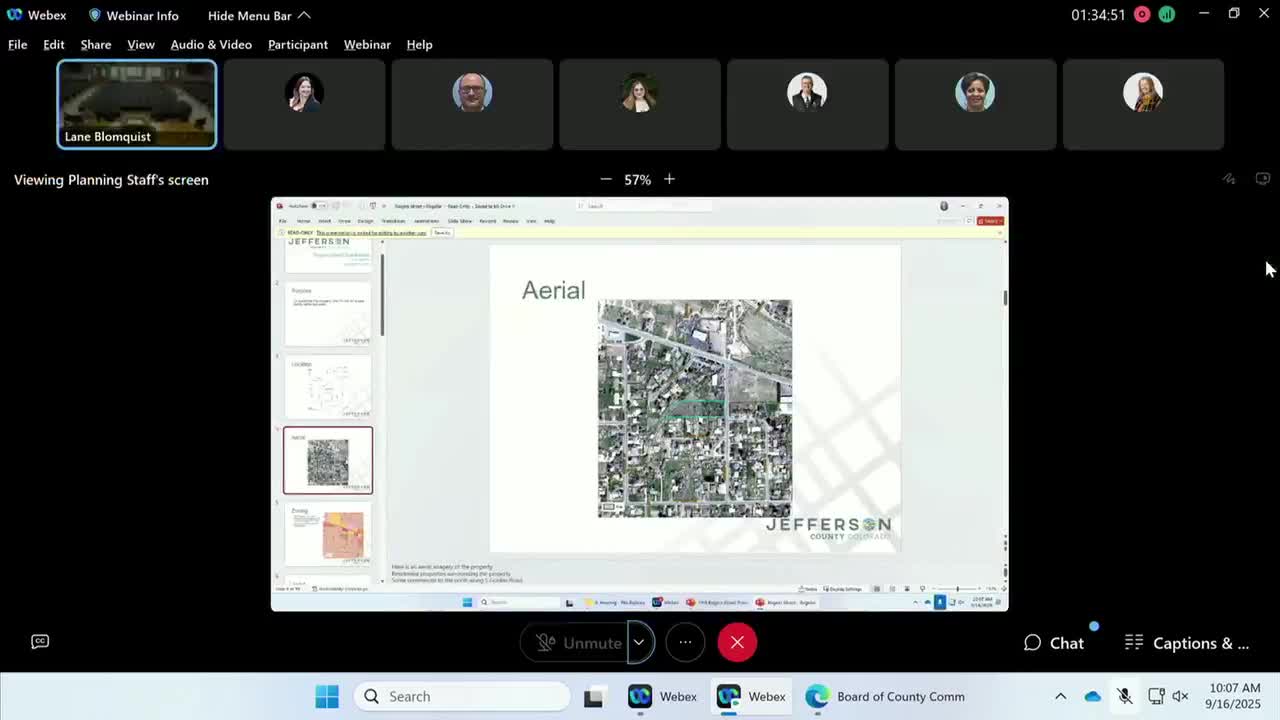Open the Participant menu

coord(297,44)
